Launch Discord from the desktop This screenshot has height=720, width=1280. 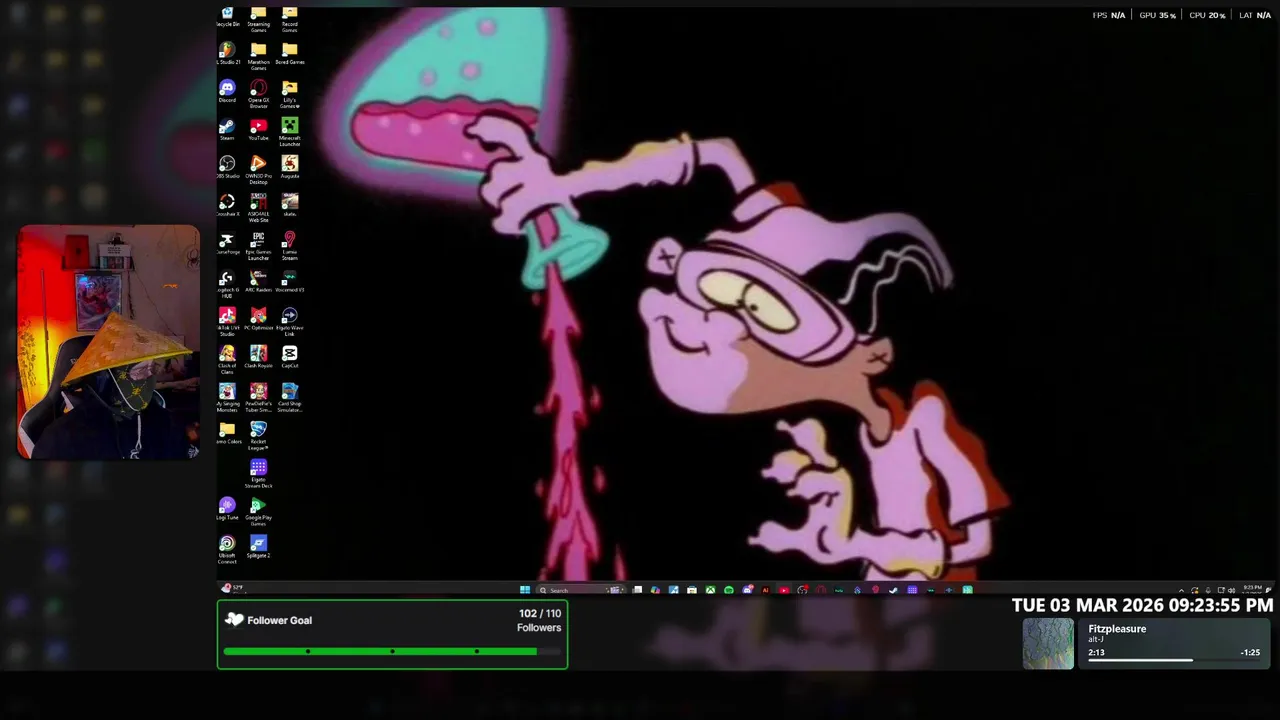tap(227, 92)
